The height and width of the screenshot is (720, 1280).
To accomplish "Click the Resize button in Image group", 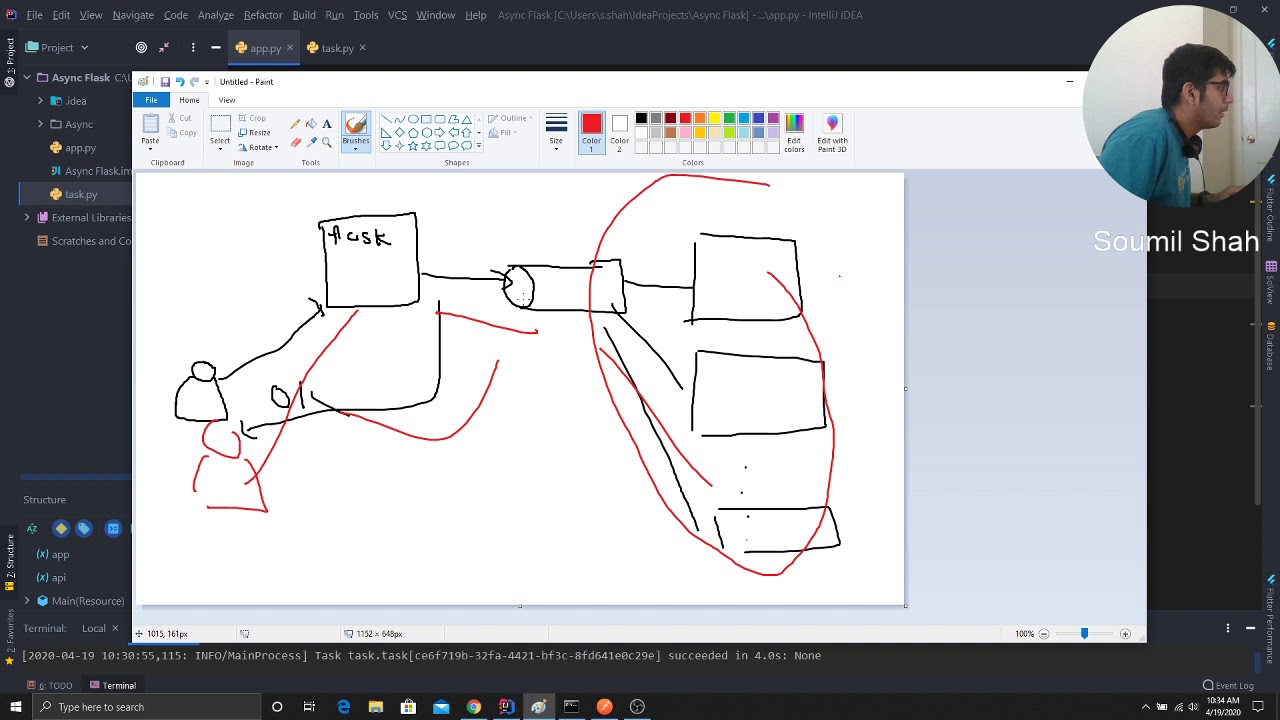I will pos(254,133).
